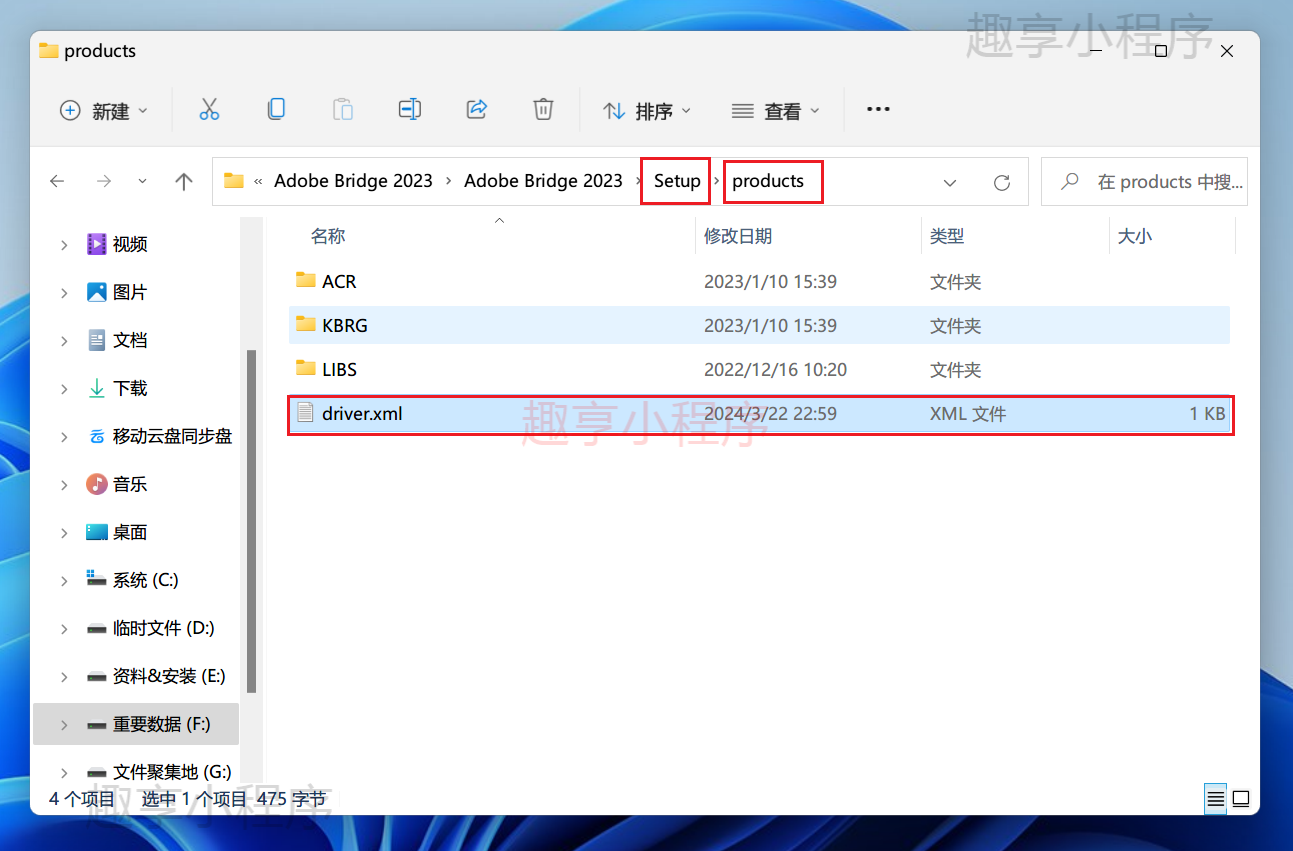
Task: Click date 2022/12/16 10:20 of LIBS
Action: point(775,369)
